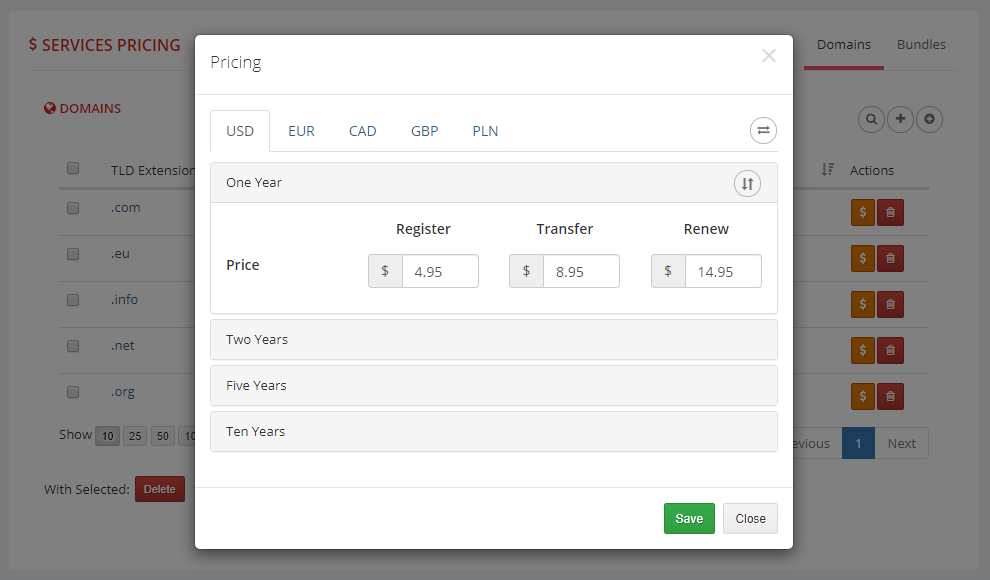
Task: Save the pricing changes
Action: point(689,518)
